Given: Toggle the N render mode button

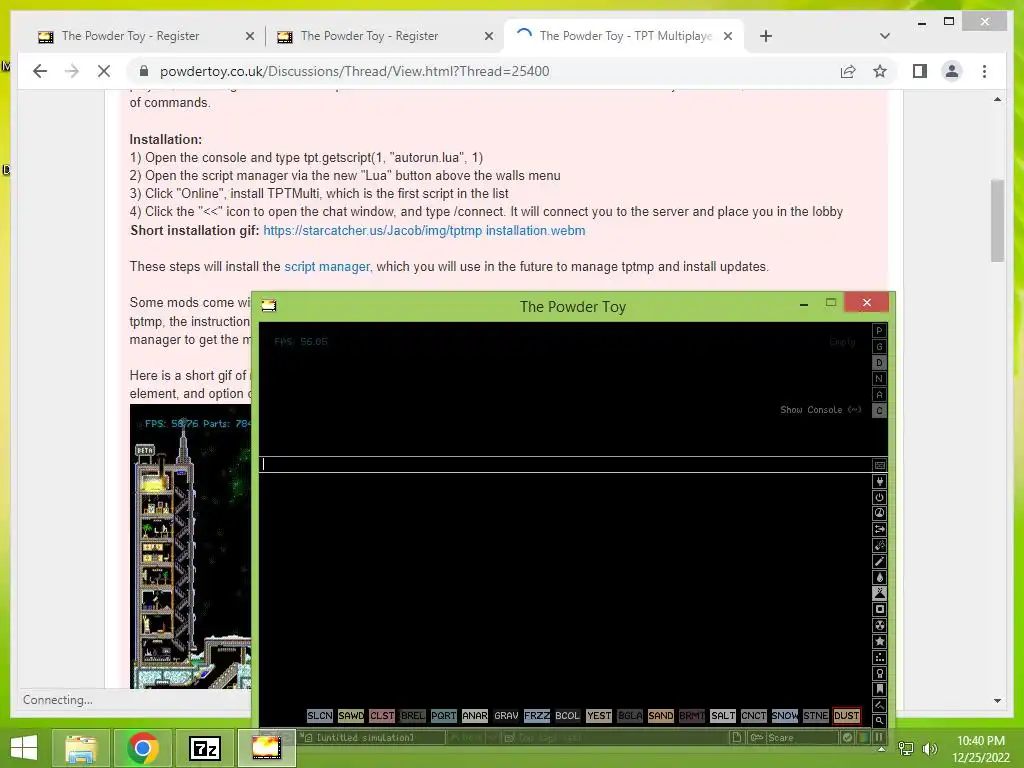Looking at the screenshot, I should [879, 379].
